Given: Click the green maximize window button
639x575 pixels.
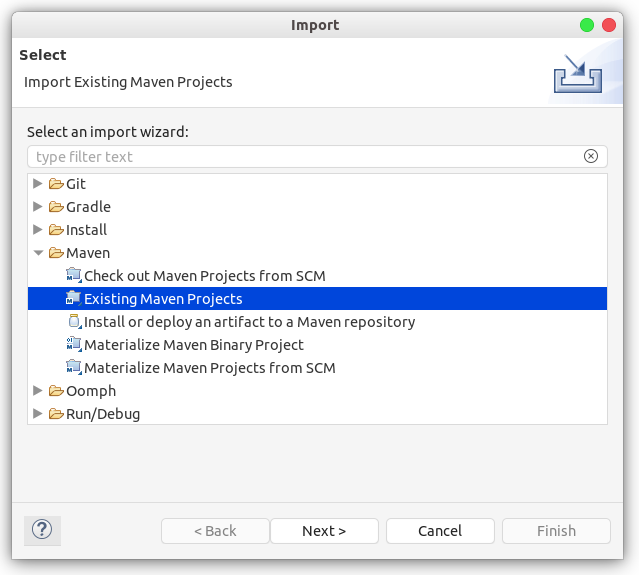Looking at the screenshot, I should (x=587, y=25).
